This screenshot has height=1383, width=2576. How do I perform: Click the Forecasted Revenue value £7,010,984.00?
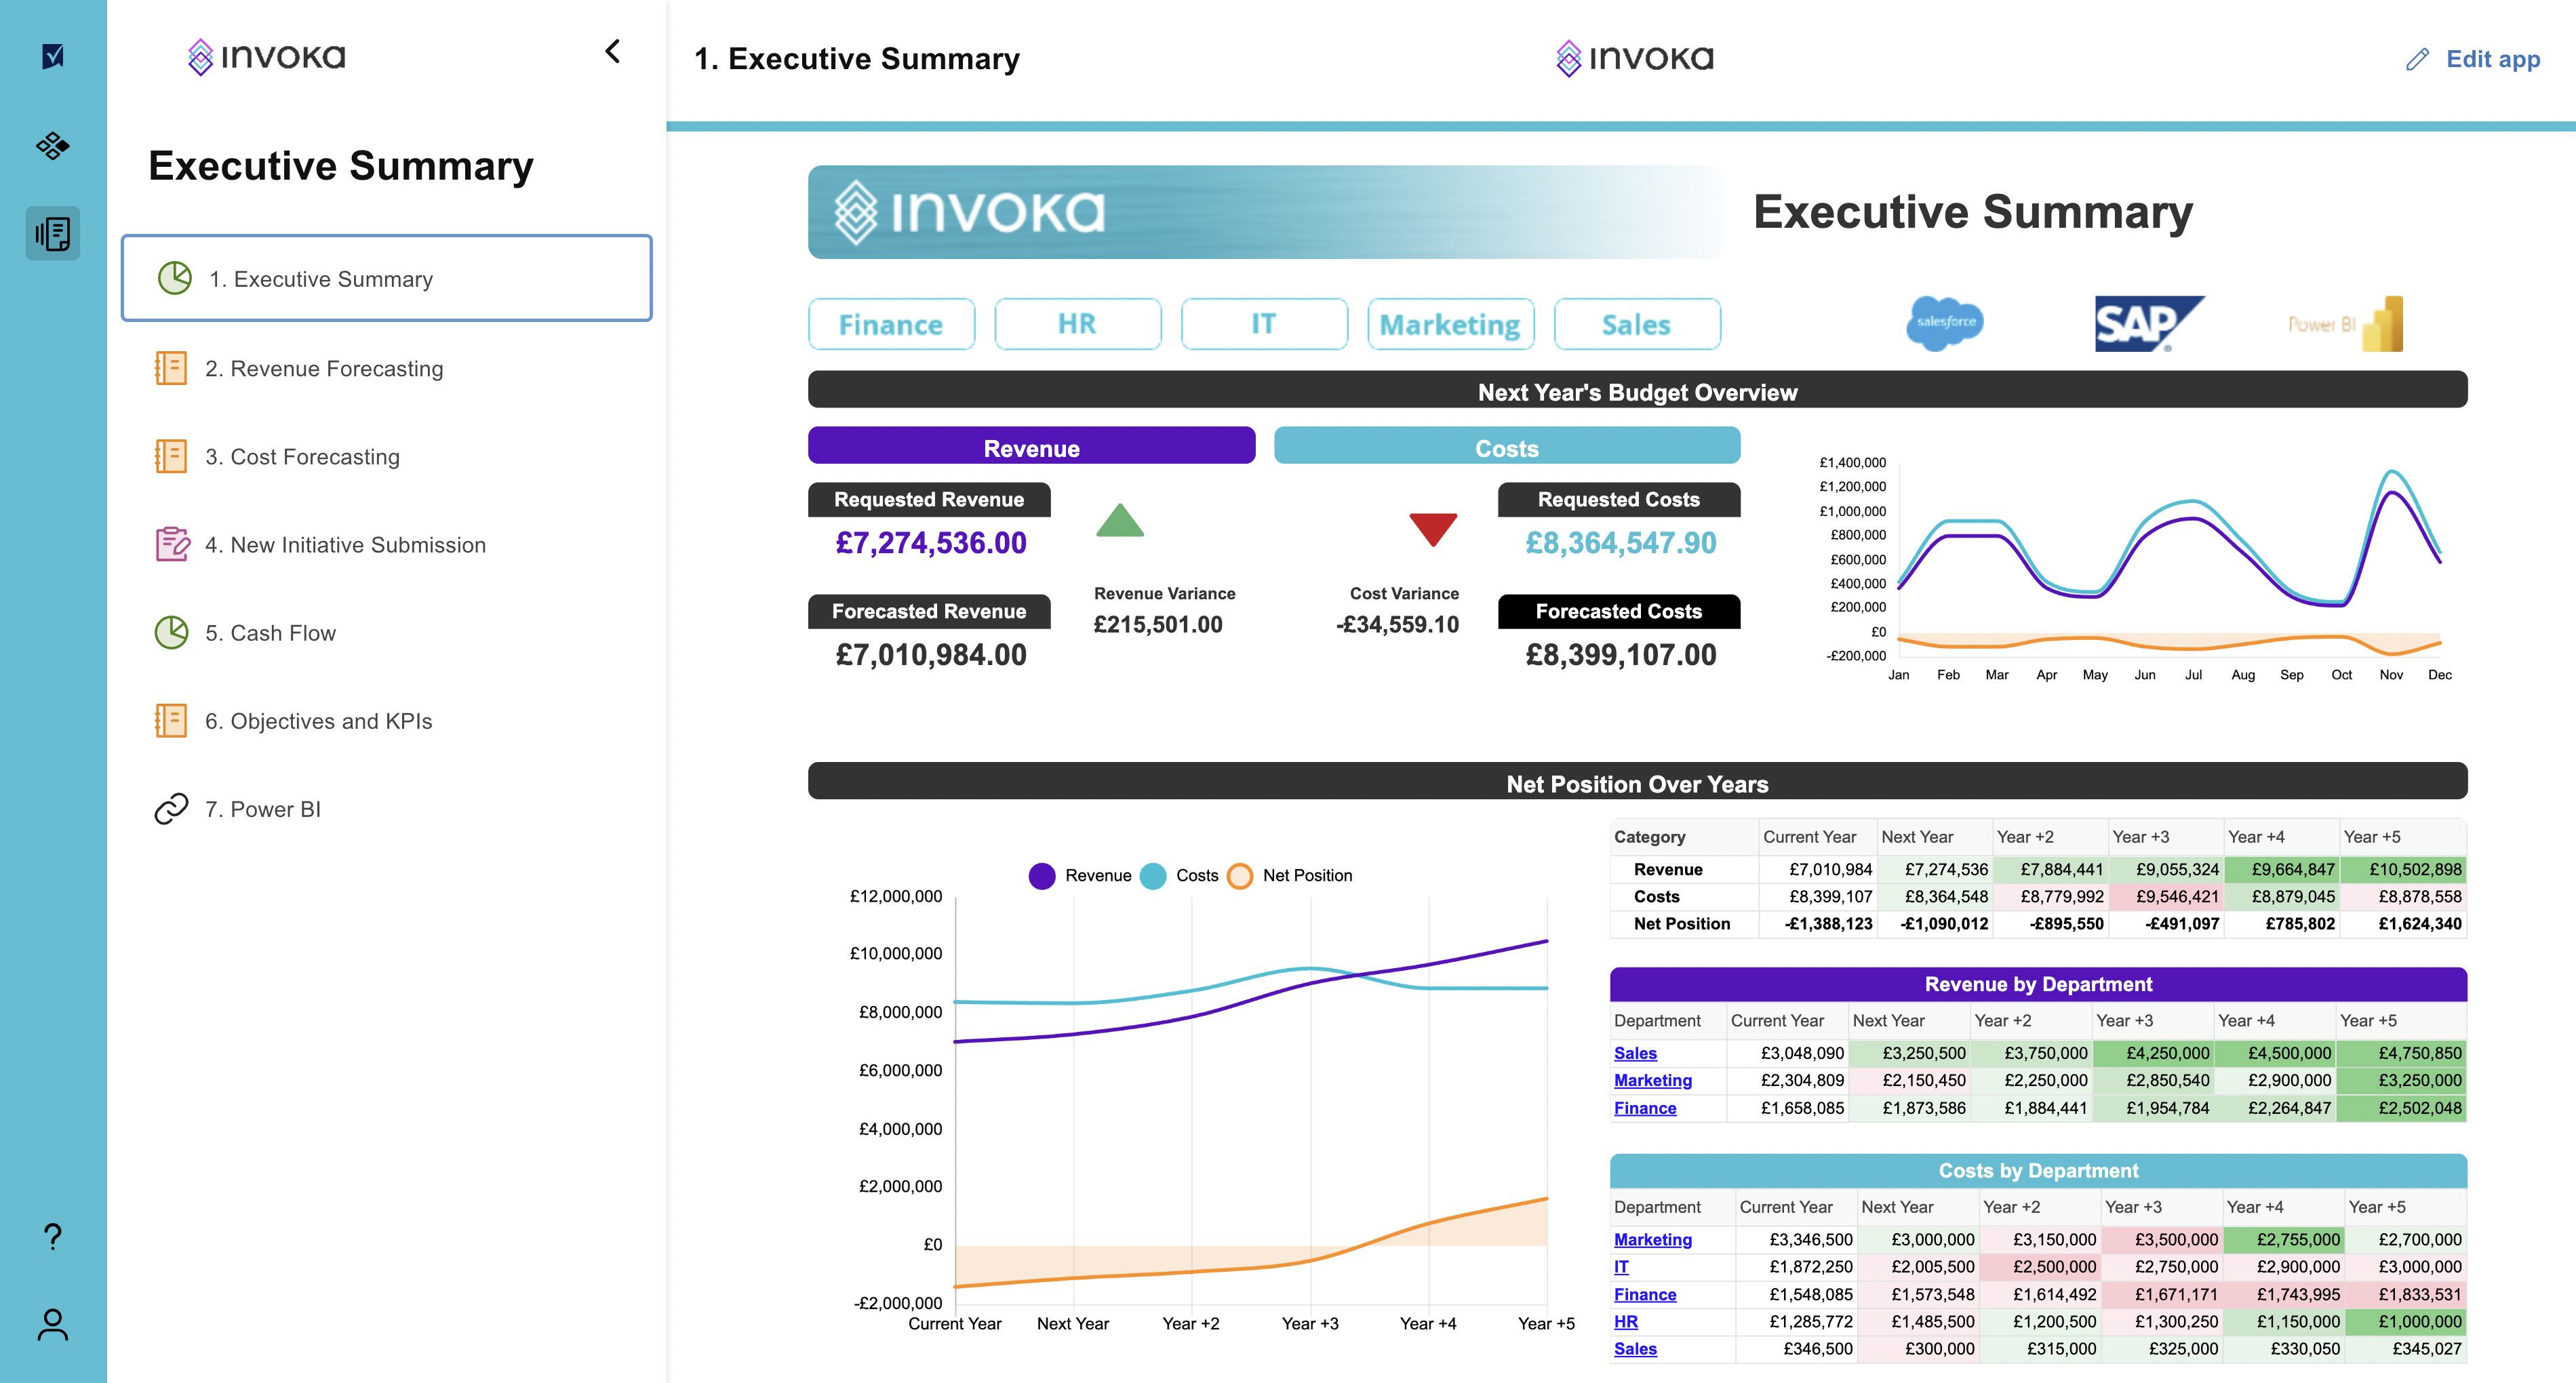[x=930, y=655]
